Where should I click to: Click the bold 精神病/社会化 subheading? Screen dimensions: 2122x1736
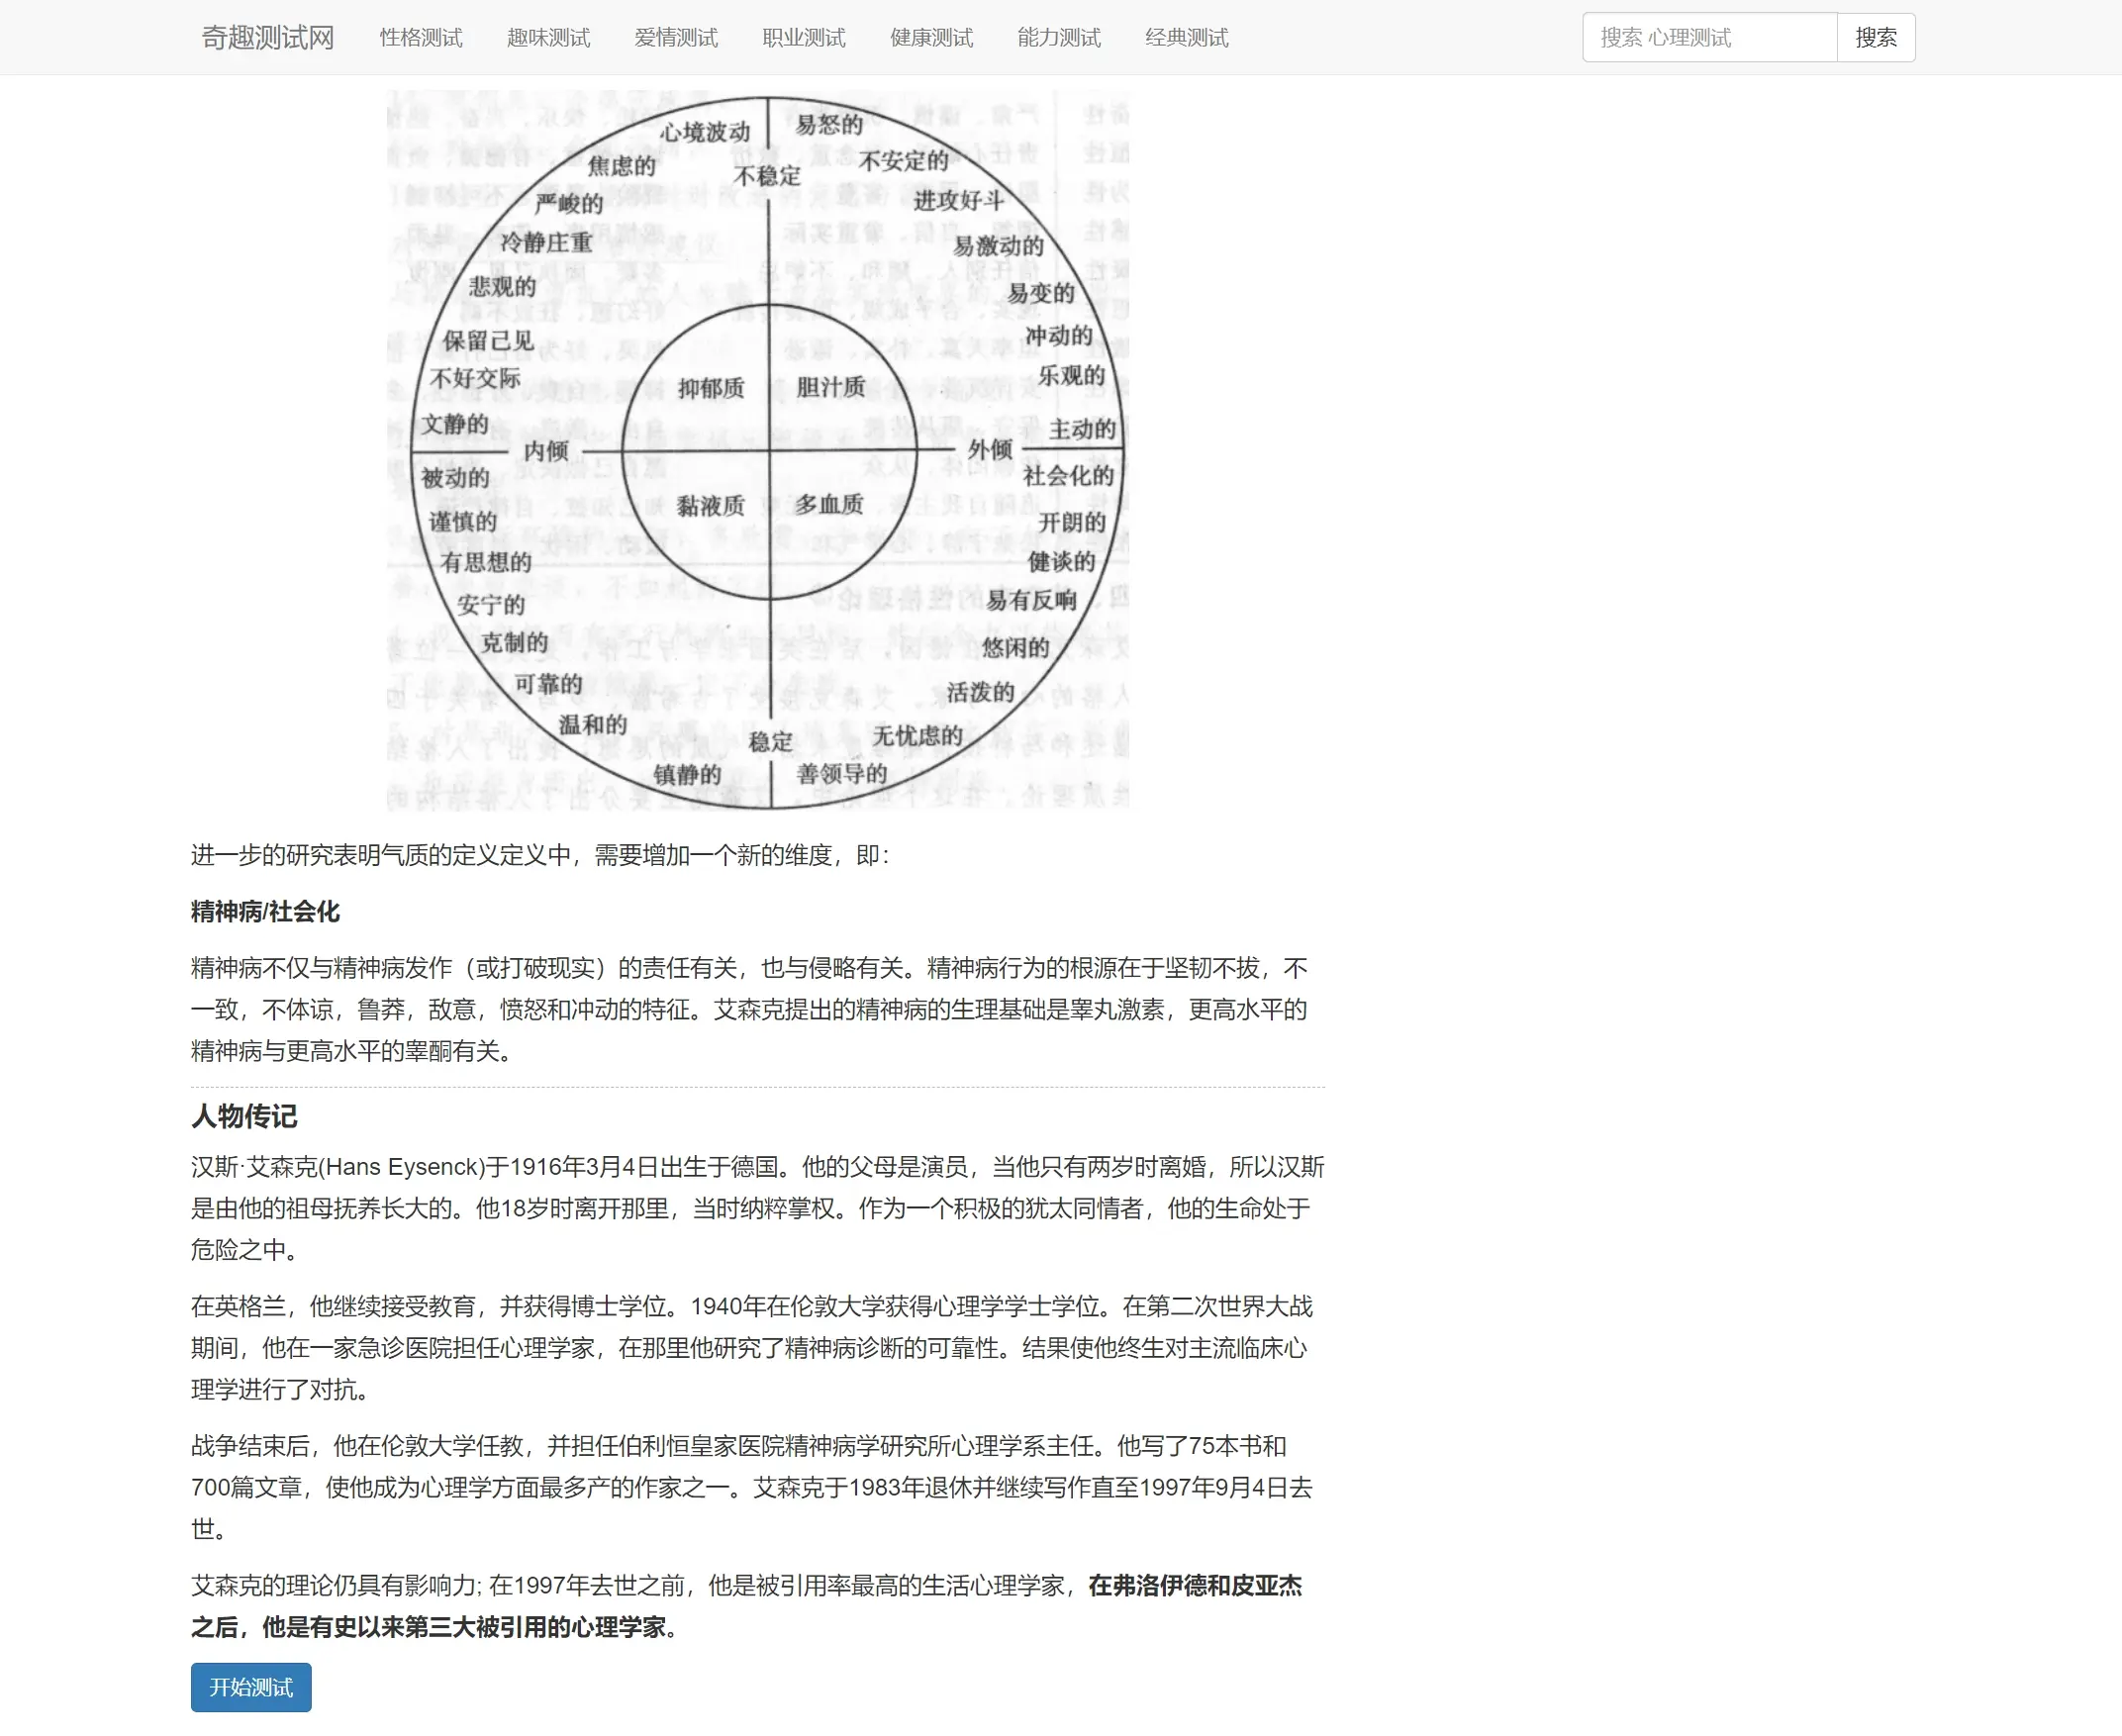tap(265, 911)
